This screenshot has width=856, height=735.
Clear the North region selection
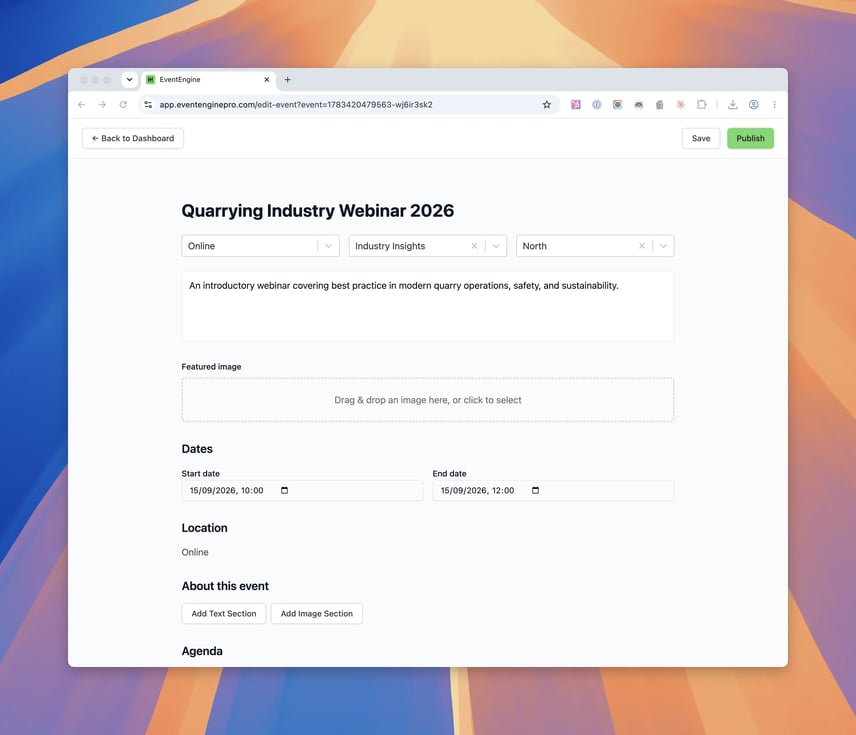coord(642,246)
